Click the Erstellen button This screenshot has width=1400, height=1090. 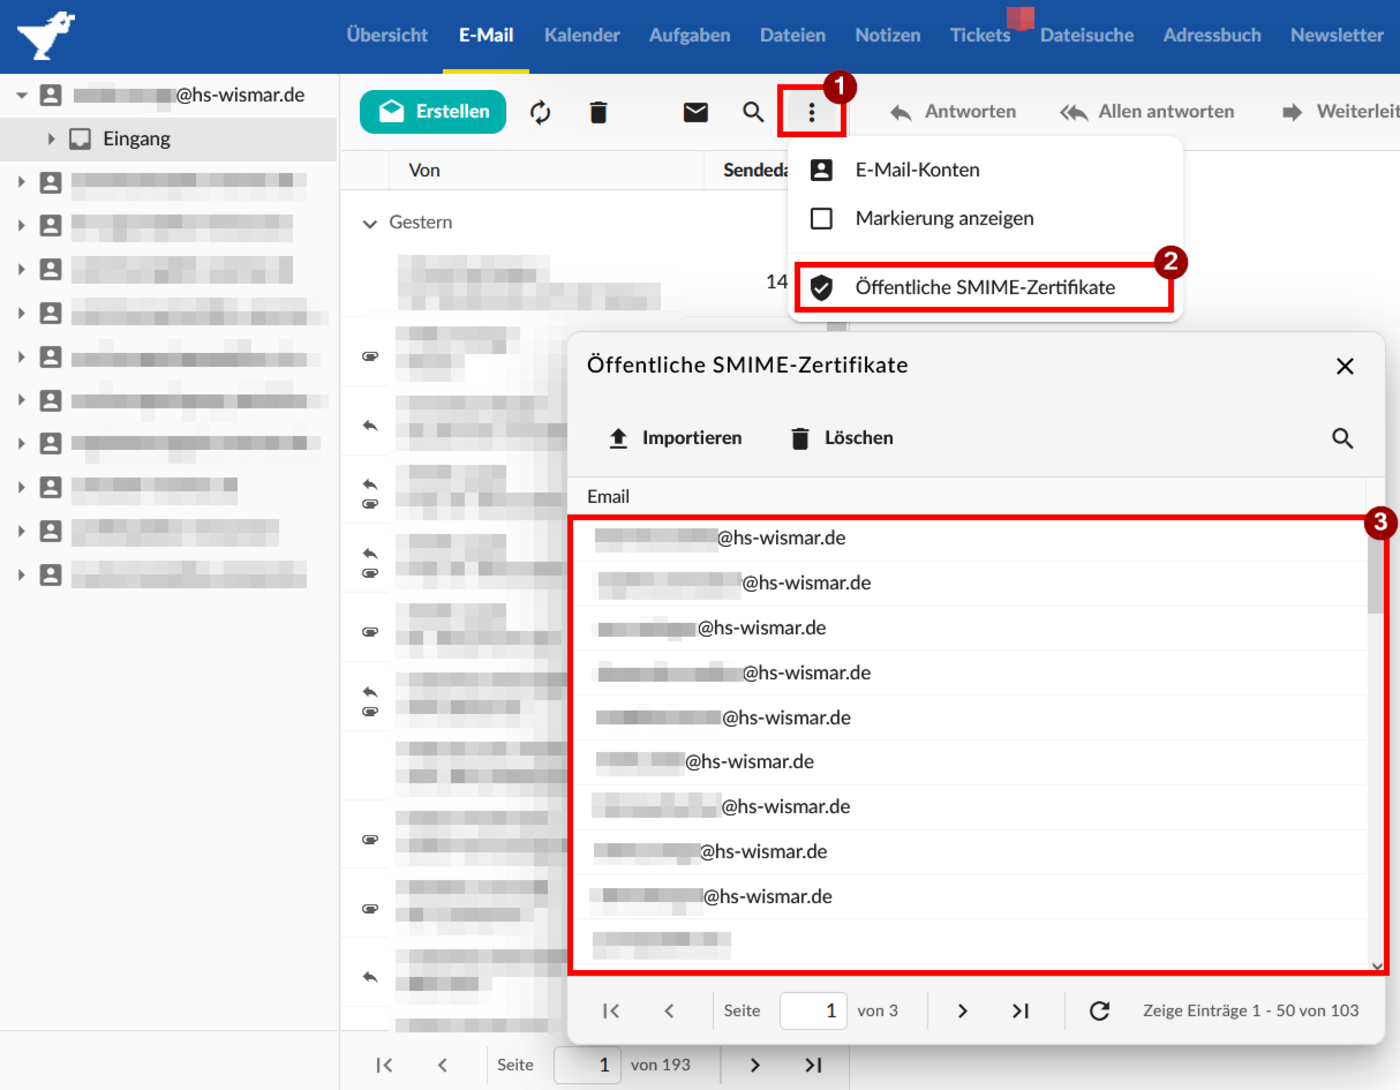[433, 111]
